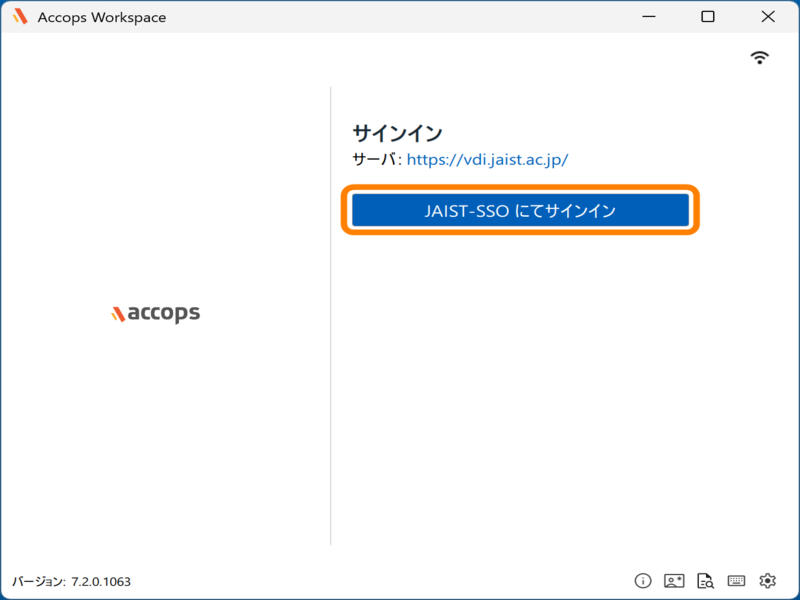Close the Accops Workspace window
Screen dimensions: 800x600
point(768,17)
